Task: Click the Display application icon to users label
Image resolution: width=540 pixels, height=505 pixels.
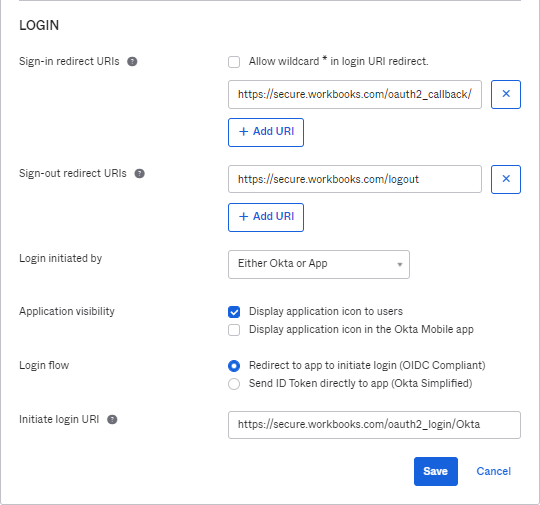Action: point(326,311)
